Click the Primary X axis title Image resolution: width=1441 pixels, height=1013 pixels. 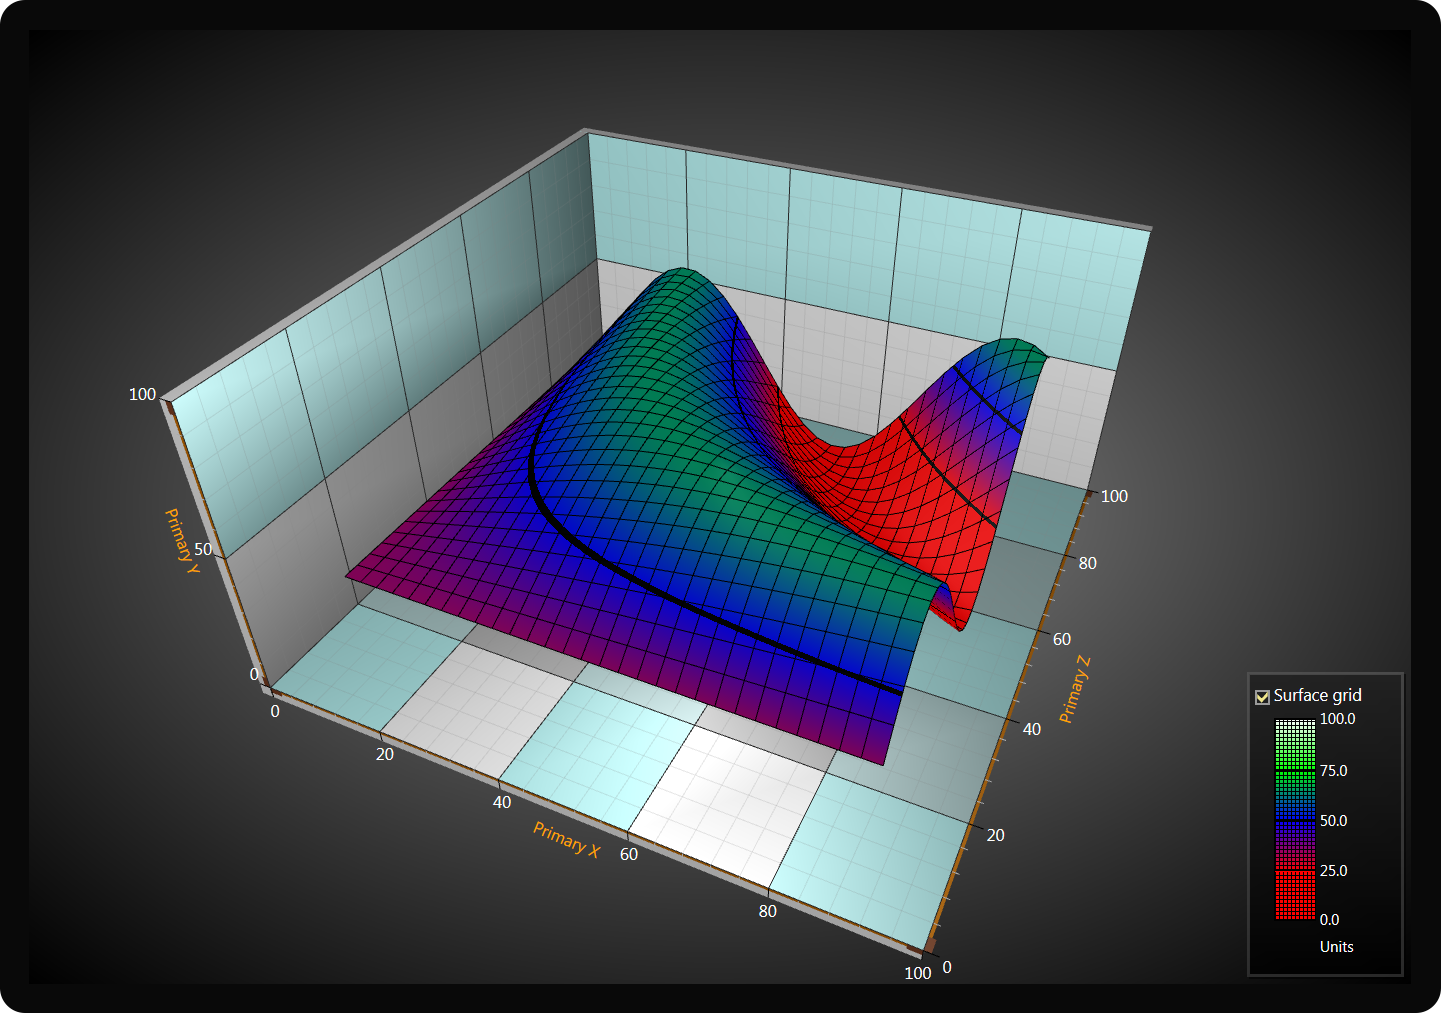pyautogui.click(x=566, y=840)
